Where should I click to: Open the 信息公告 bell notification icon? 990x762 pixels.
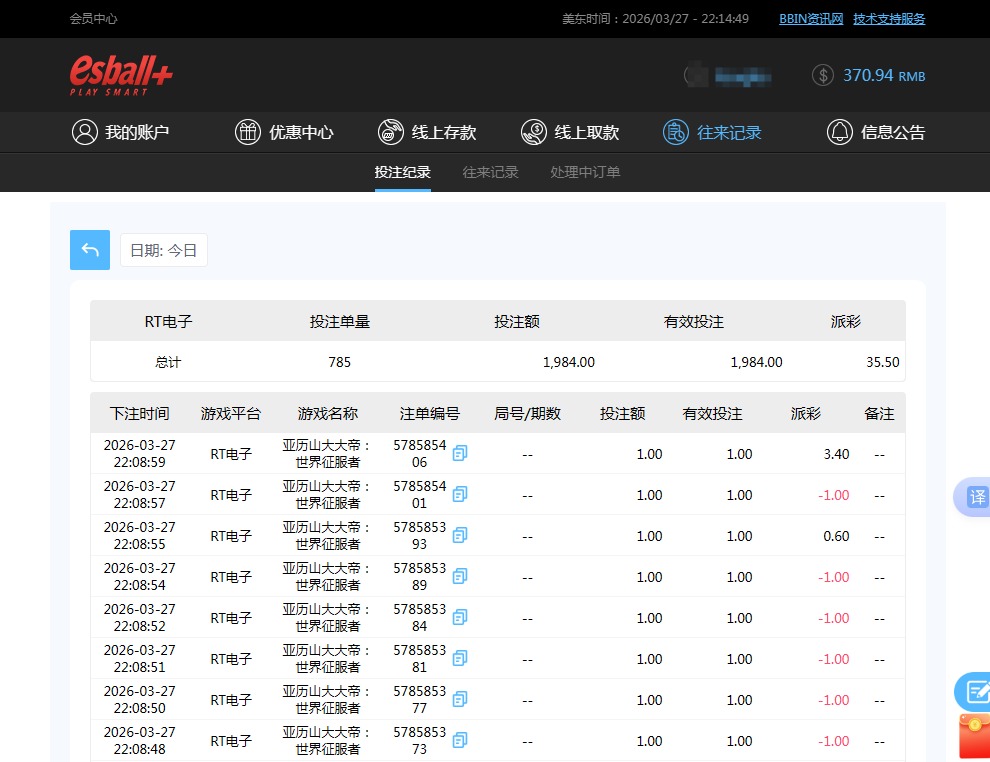840,131
